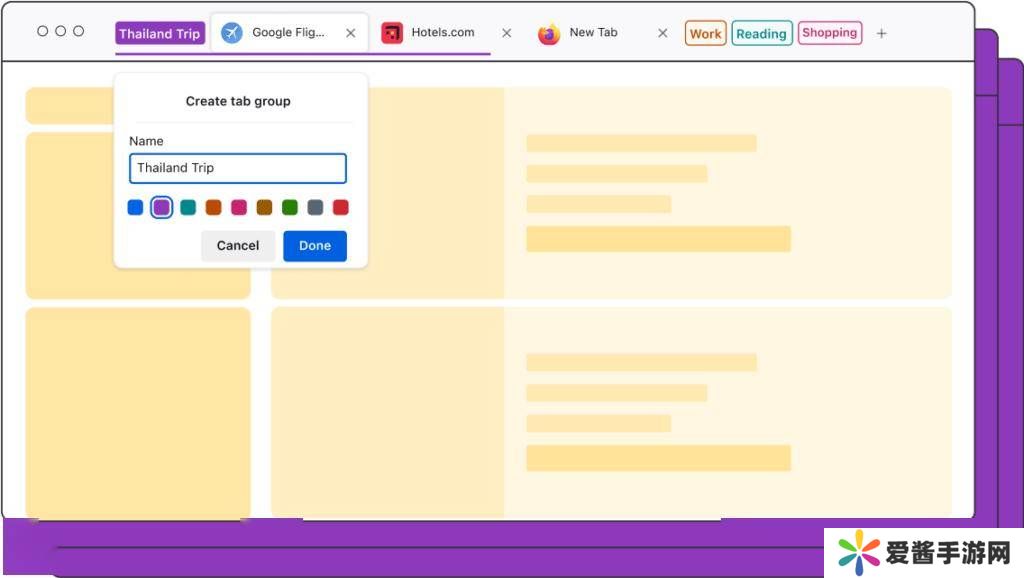
Task: Expand the collapsed Shopping tab group
Action: (x=829, y=33)
